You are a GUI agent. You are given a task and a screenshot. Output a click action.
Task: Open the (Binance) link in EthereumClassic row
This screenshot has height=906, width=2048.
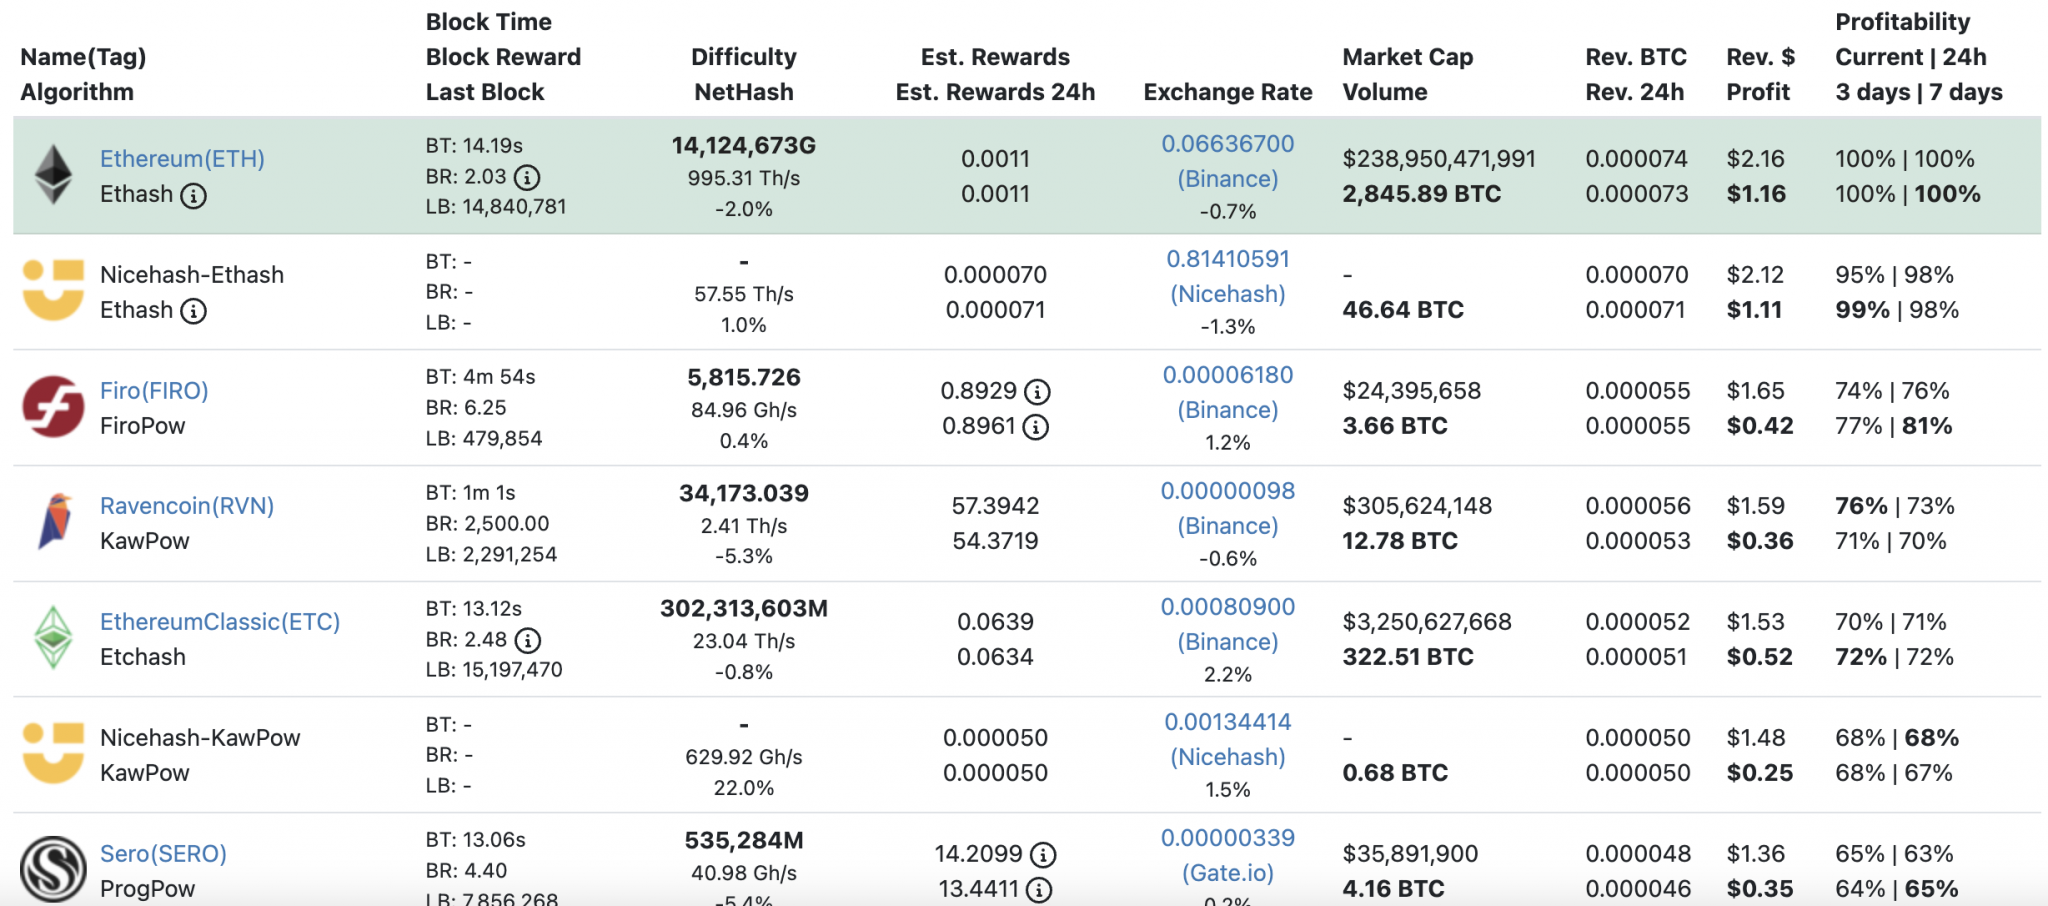tap(1228, 642)
